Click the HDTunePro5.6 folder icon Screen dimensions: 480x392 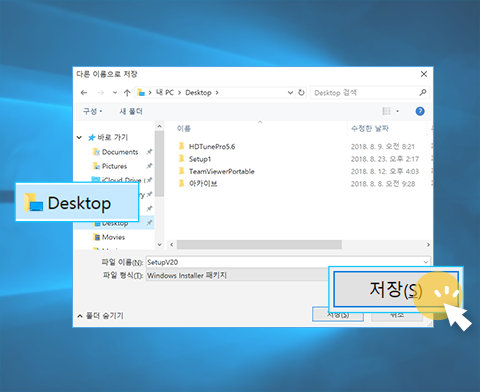182,146
